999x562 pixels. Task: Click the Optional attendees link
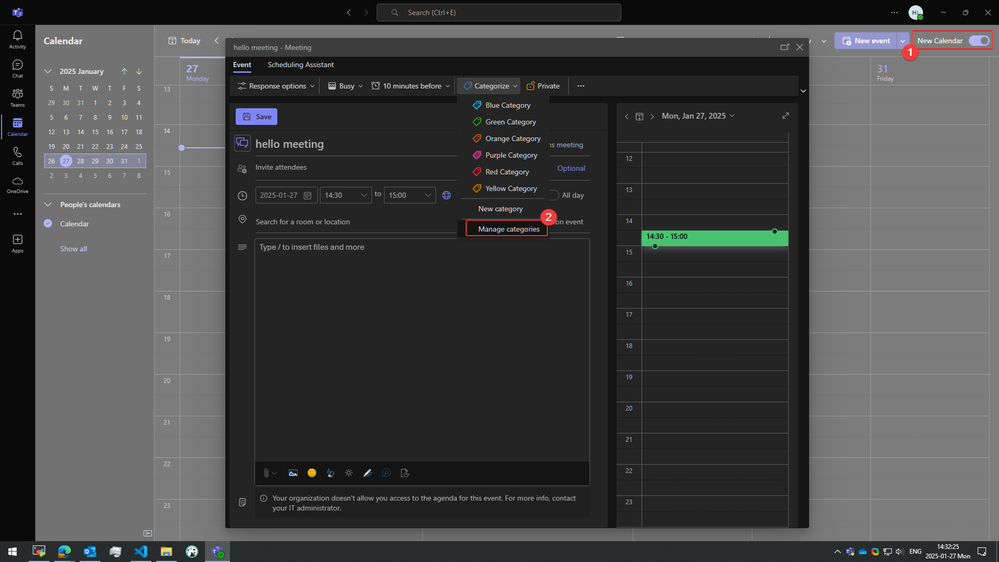point(571,168)
